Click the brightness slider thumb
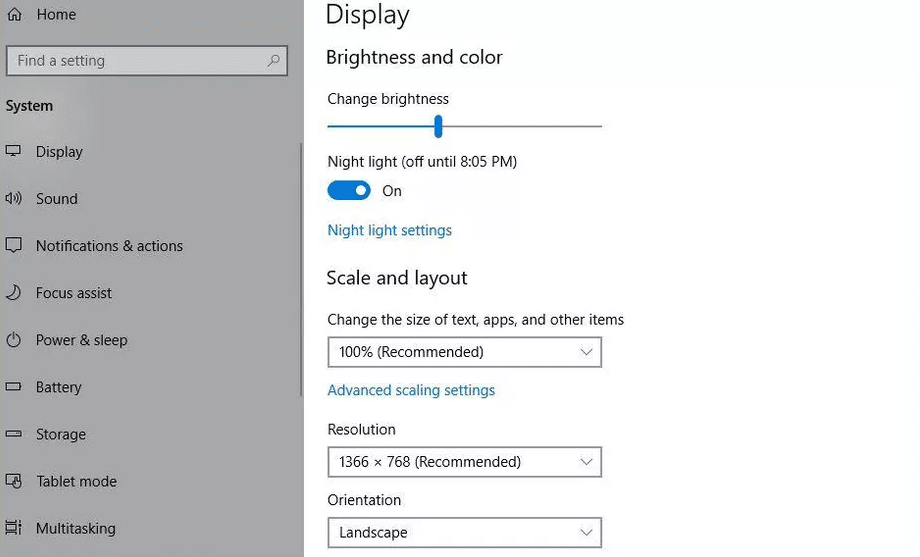920x557 pixels. [x=438, y=126]
